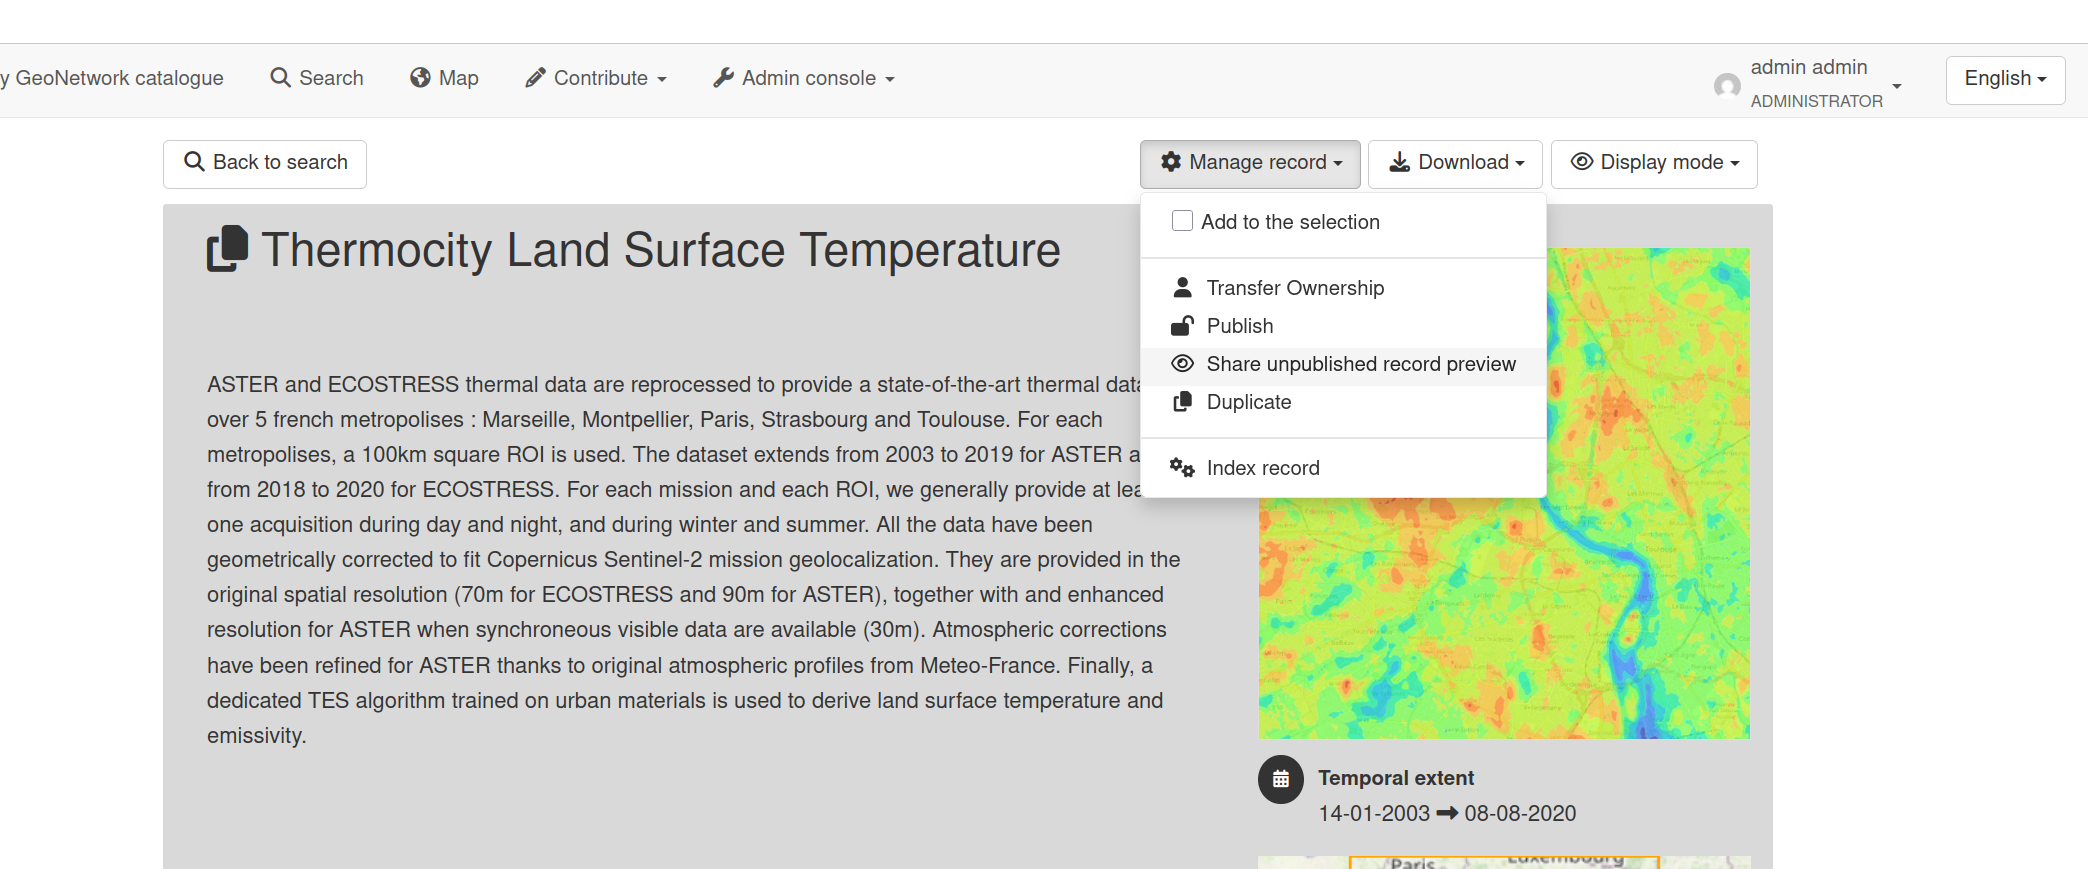Click the pencil icon beside Contribute
The width and height of the screenshot is (2088, 869).
coord(535,78)
